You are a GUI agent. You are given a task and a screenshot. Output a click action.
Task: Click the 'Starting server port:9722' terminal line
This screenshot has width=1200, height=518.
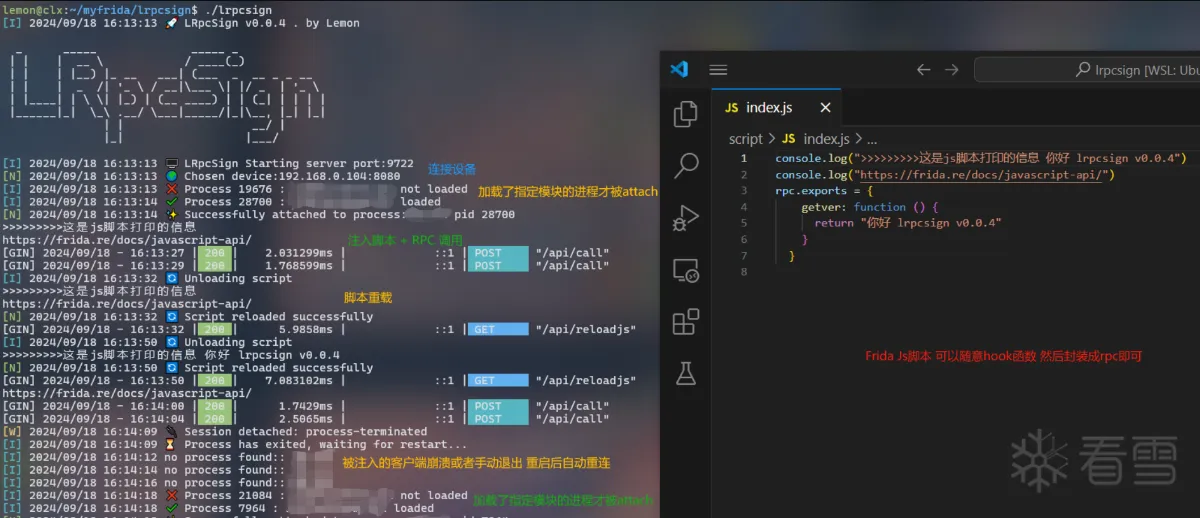coord(207,163)
